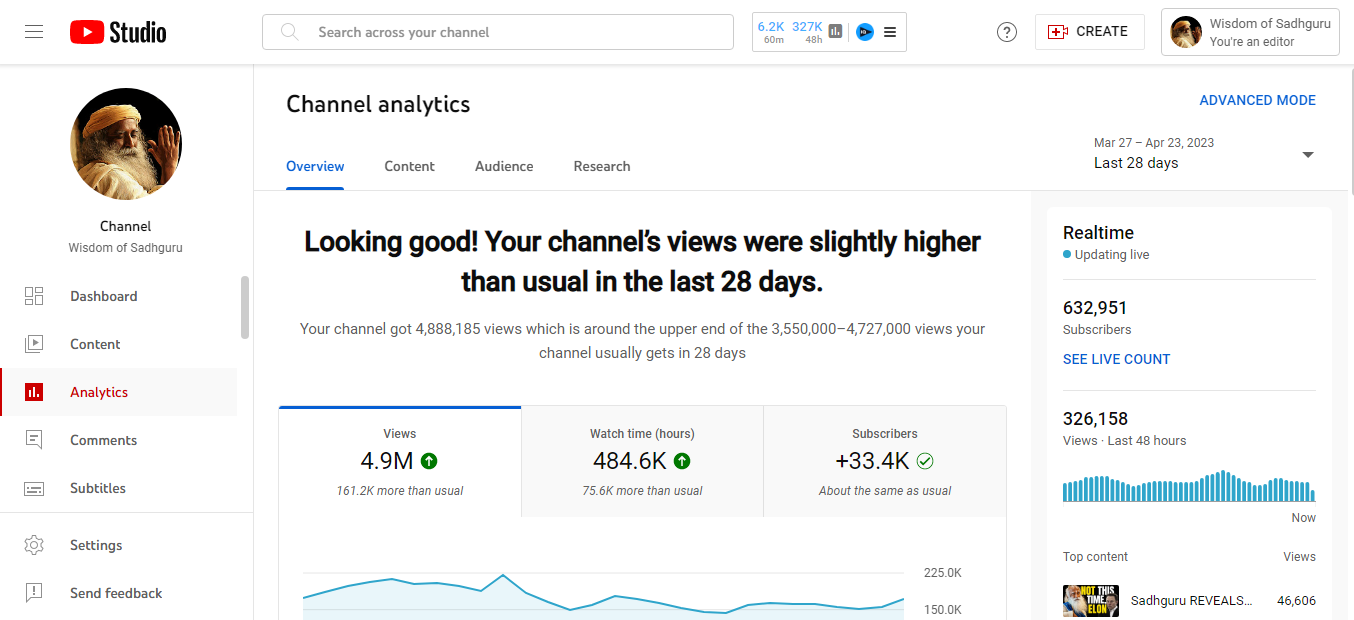Open Comments from the sidebar
Image resolution: width=1354 pixels, height=620 pixels.
119,440
